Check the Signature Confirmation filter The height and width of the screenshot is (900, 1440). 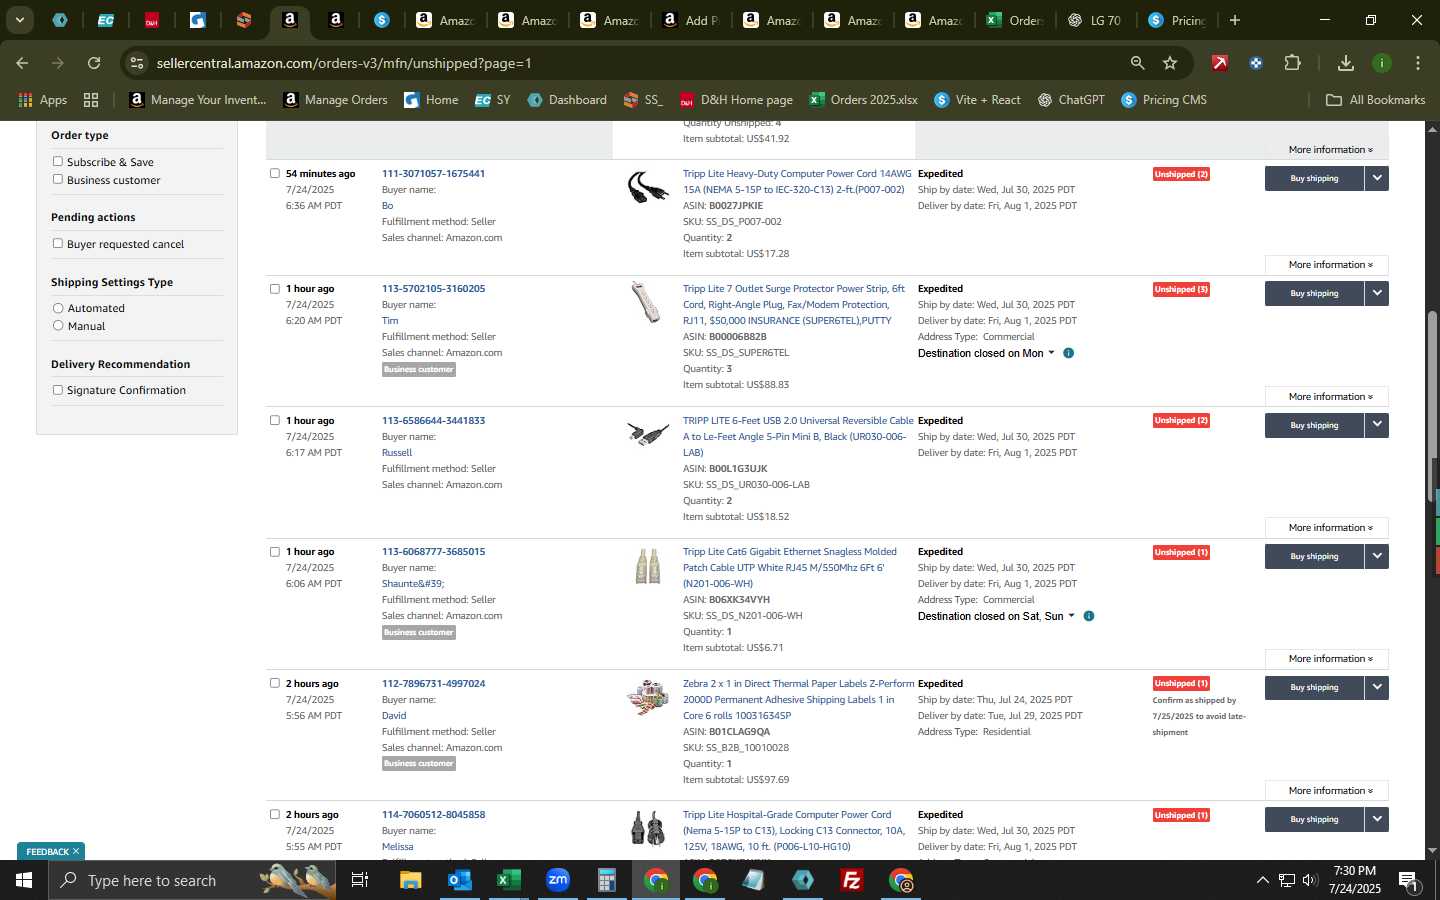58,390
